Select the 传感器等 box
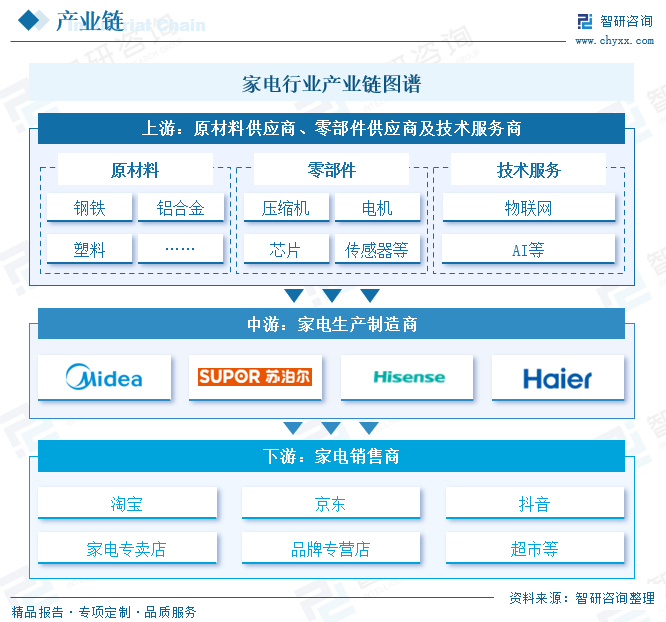This screenshot has width=666, height=622. pos(377,249)
